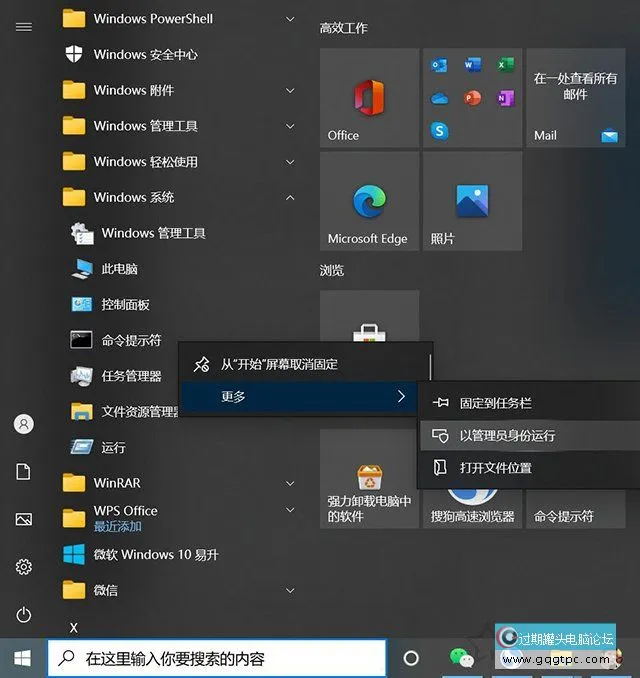Expand the WinRAR folder chevron
This screenshot has height=678, width=640.
point(290,483)
